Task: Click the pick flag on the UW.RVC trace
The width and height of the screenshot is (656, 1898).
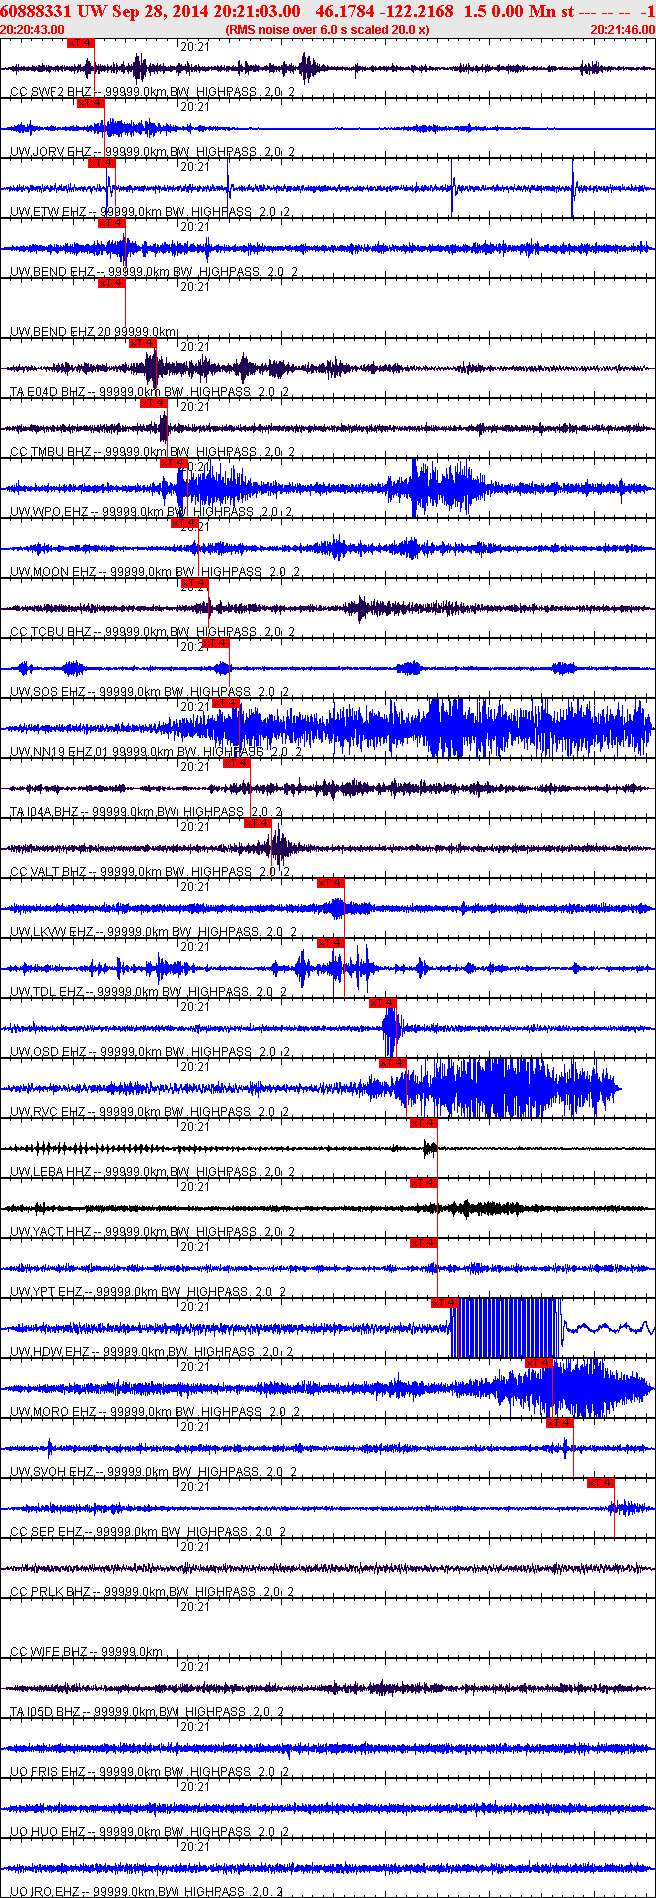Action: [393, 1063]
